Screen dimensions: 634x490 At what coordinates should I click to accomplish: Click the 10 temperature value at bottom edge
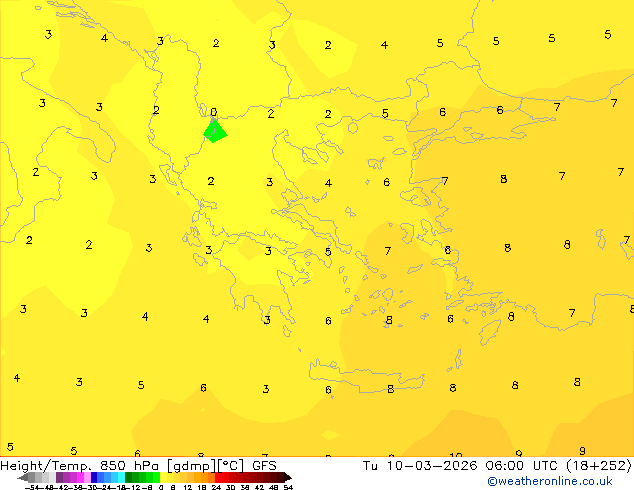[x=455, y=456]
